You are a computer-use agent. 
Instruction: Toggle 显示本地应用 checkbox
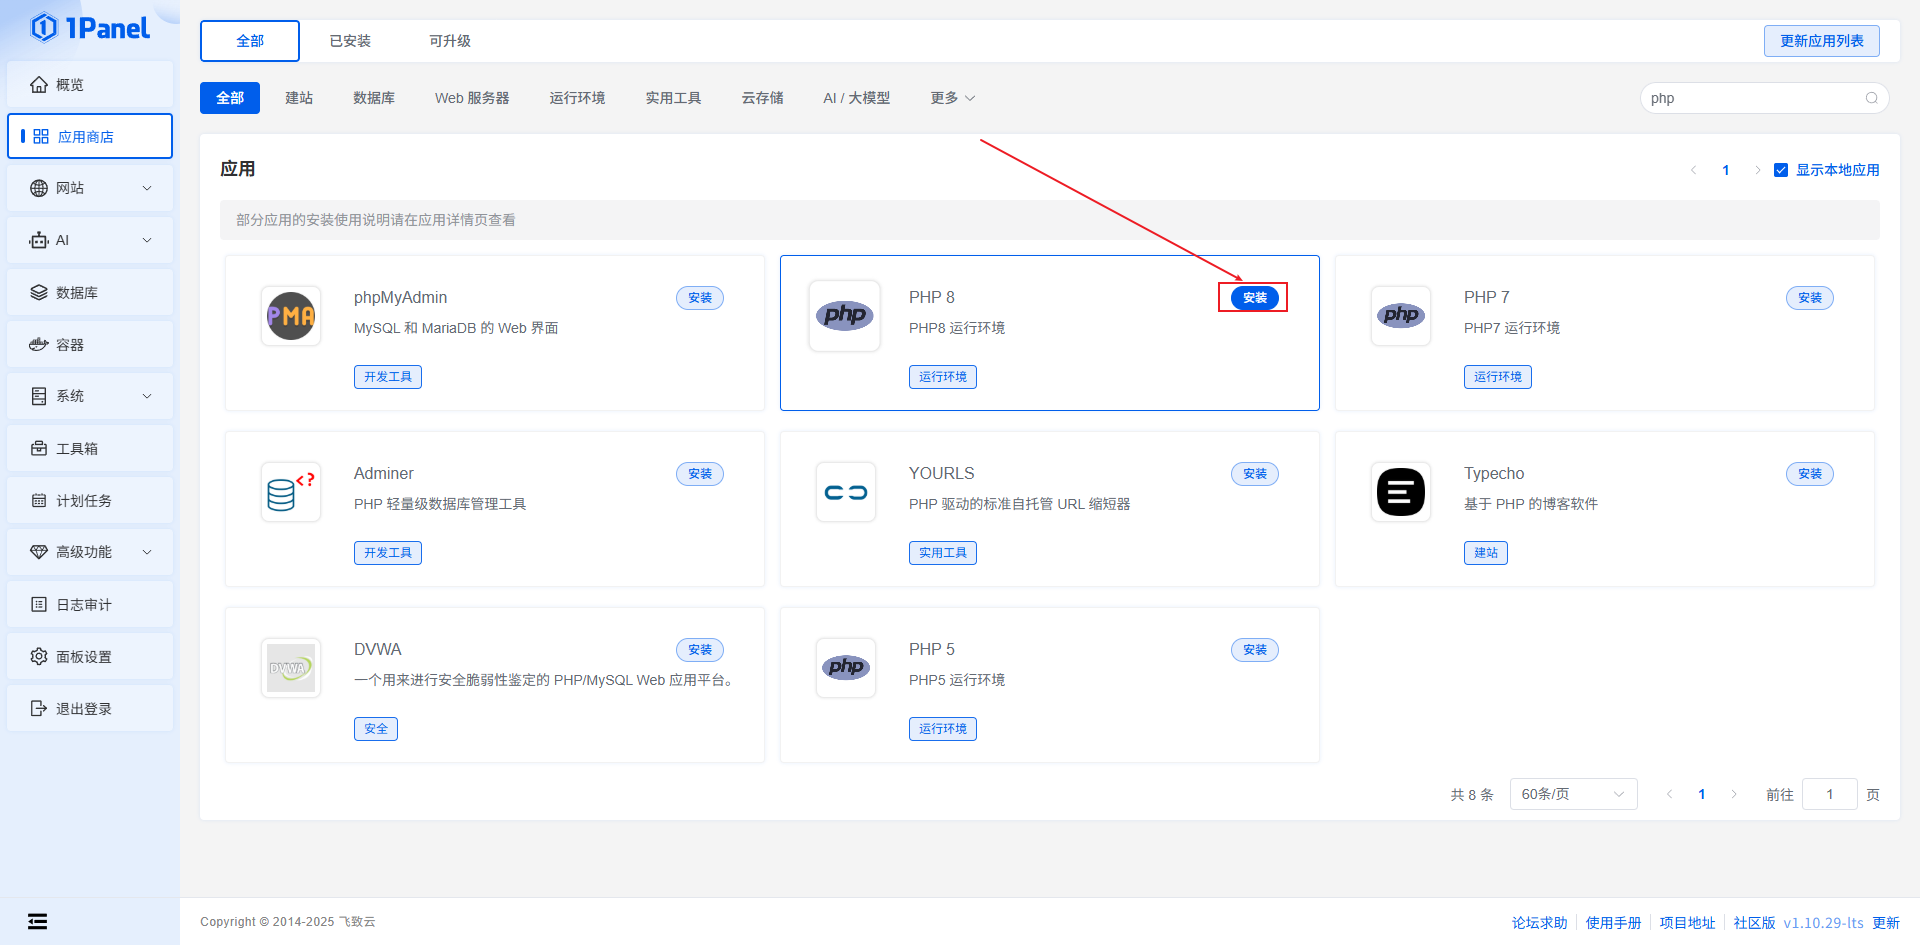click(1781, 170)
